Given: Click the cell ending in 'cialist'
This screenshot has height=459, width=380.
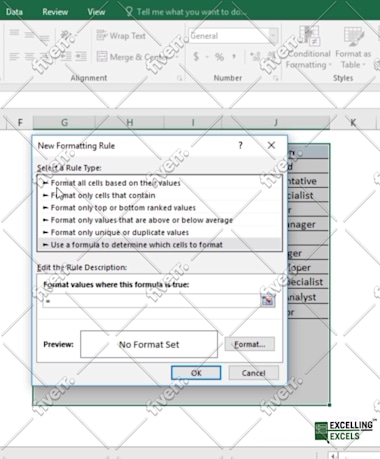Looking at the screenshot, I should click(x=308, y=195).
